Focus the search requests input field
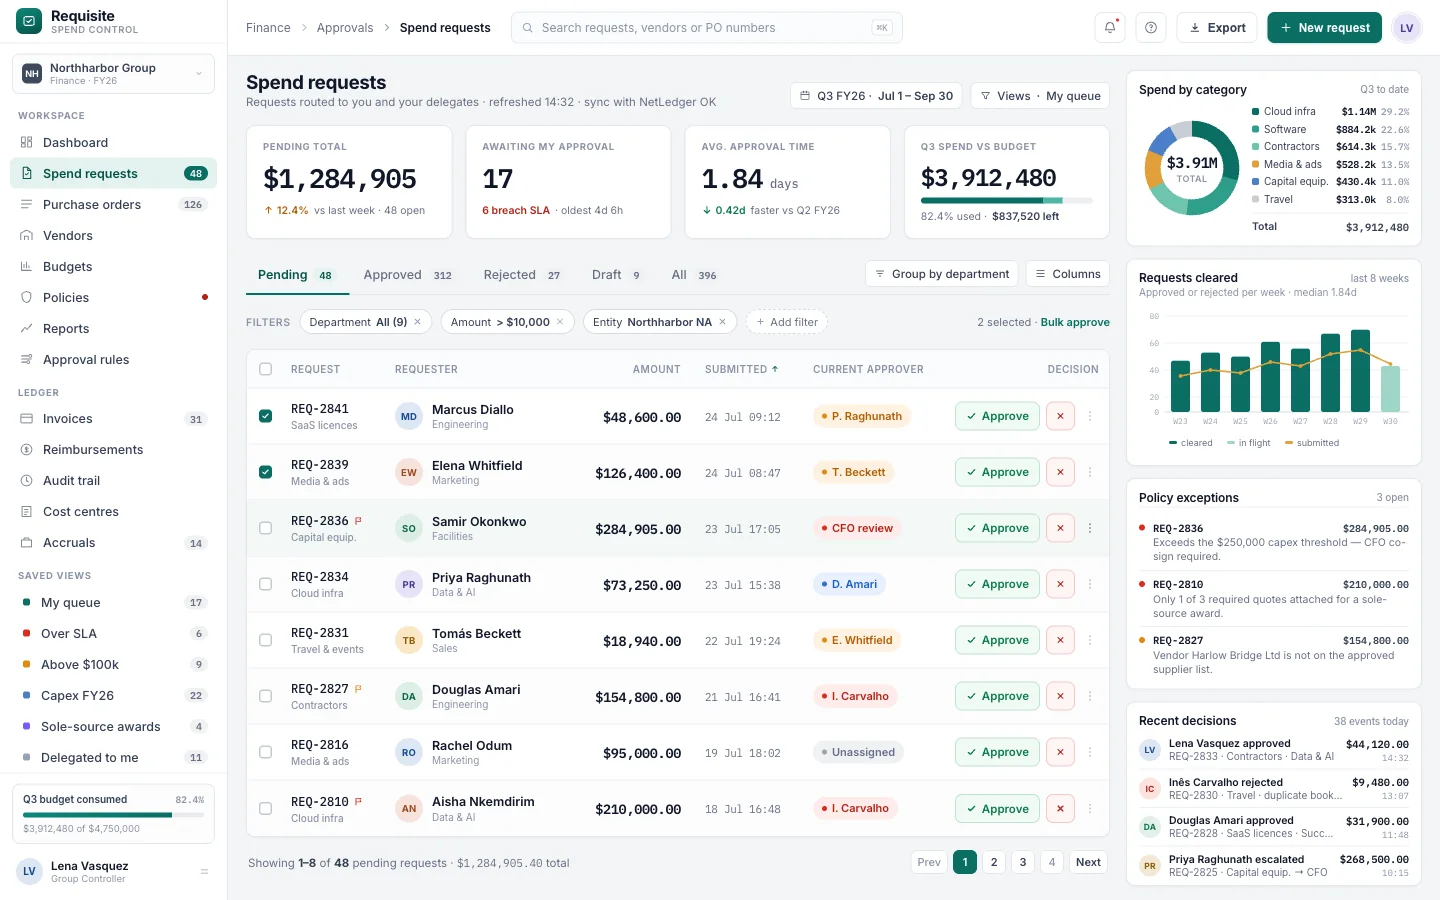The image size is (1440, 900). [706, 28]
